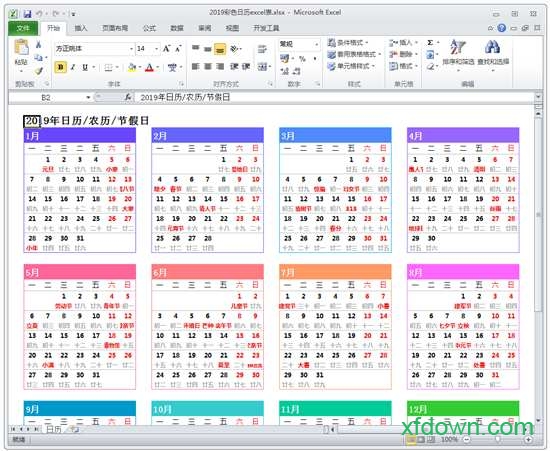Open the font name dropdown (方正隶体)
This screenshot has width=550, height=451.
(x=131, y=49)
